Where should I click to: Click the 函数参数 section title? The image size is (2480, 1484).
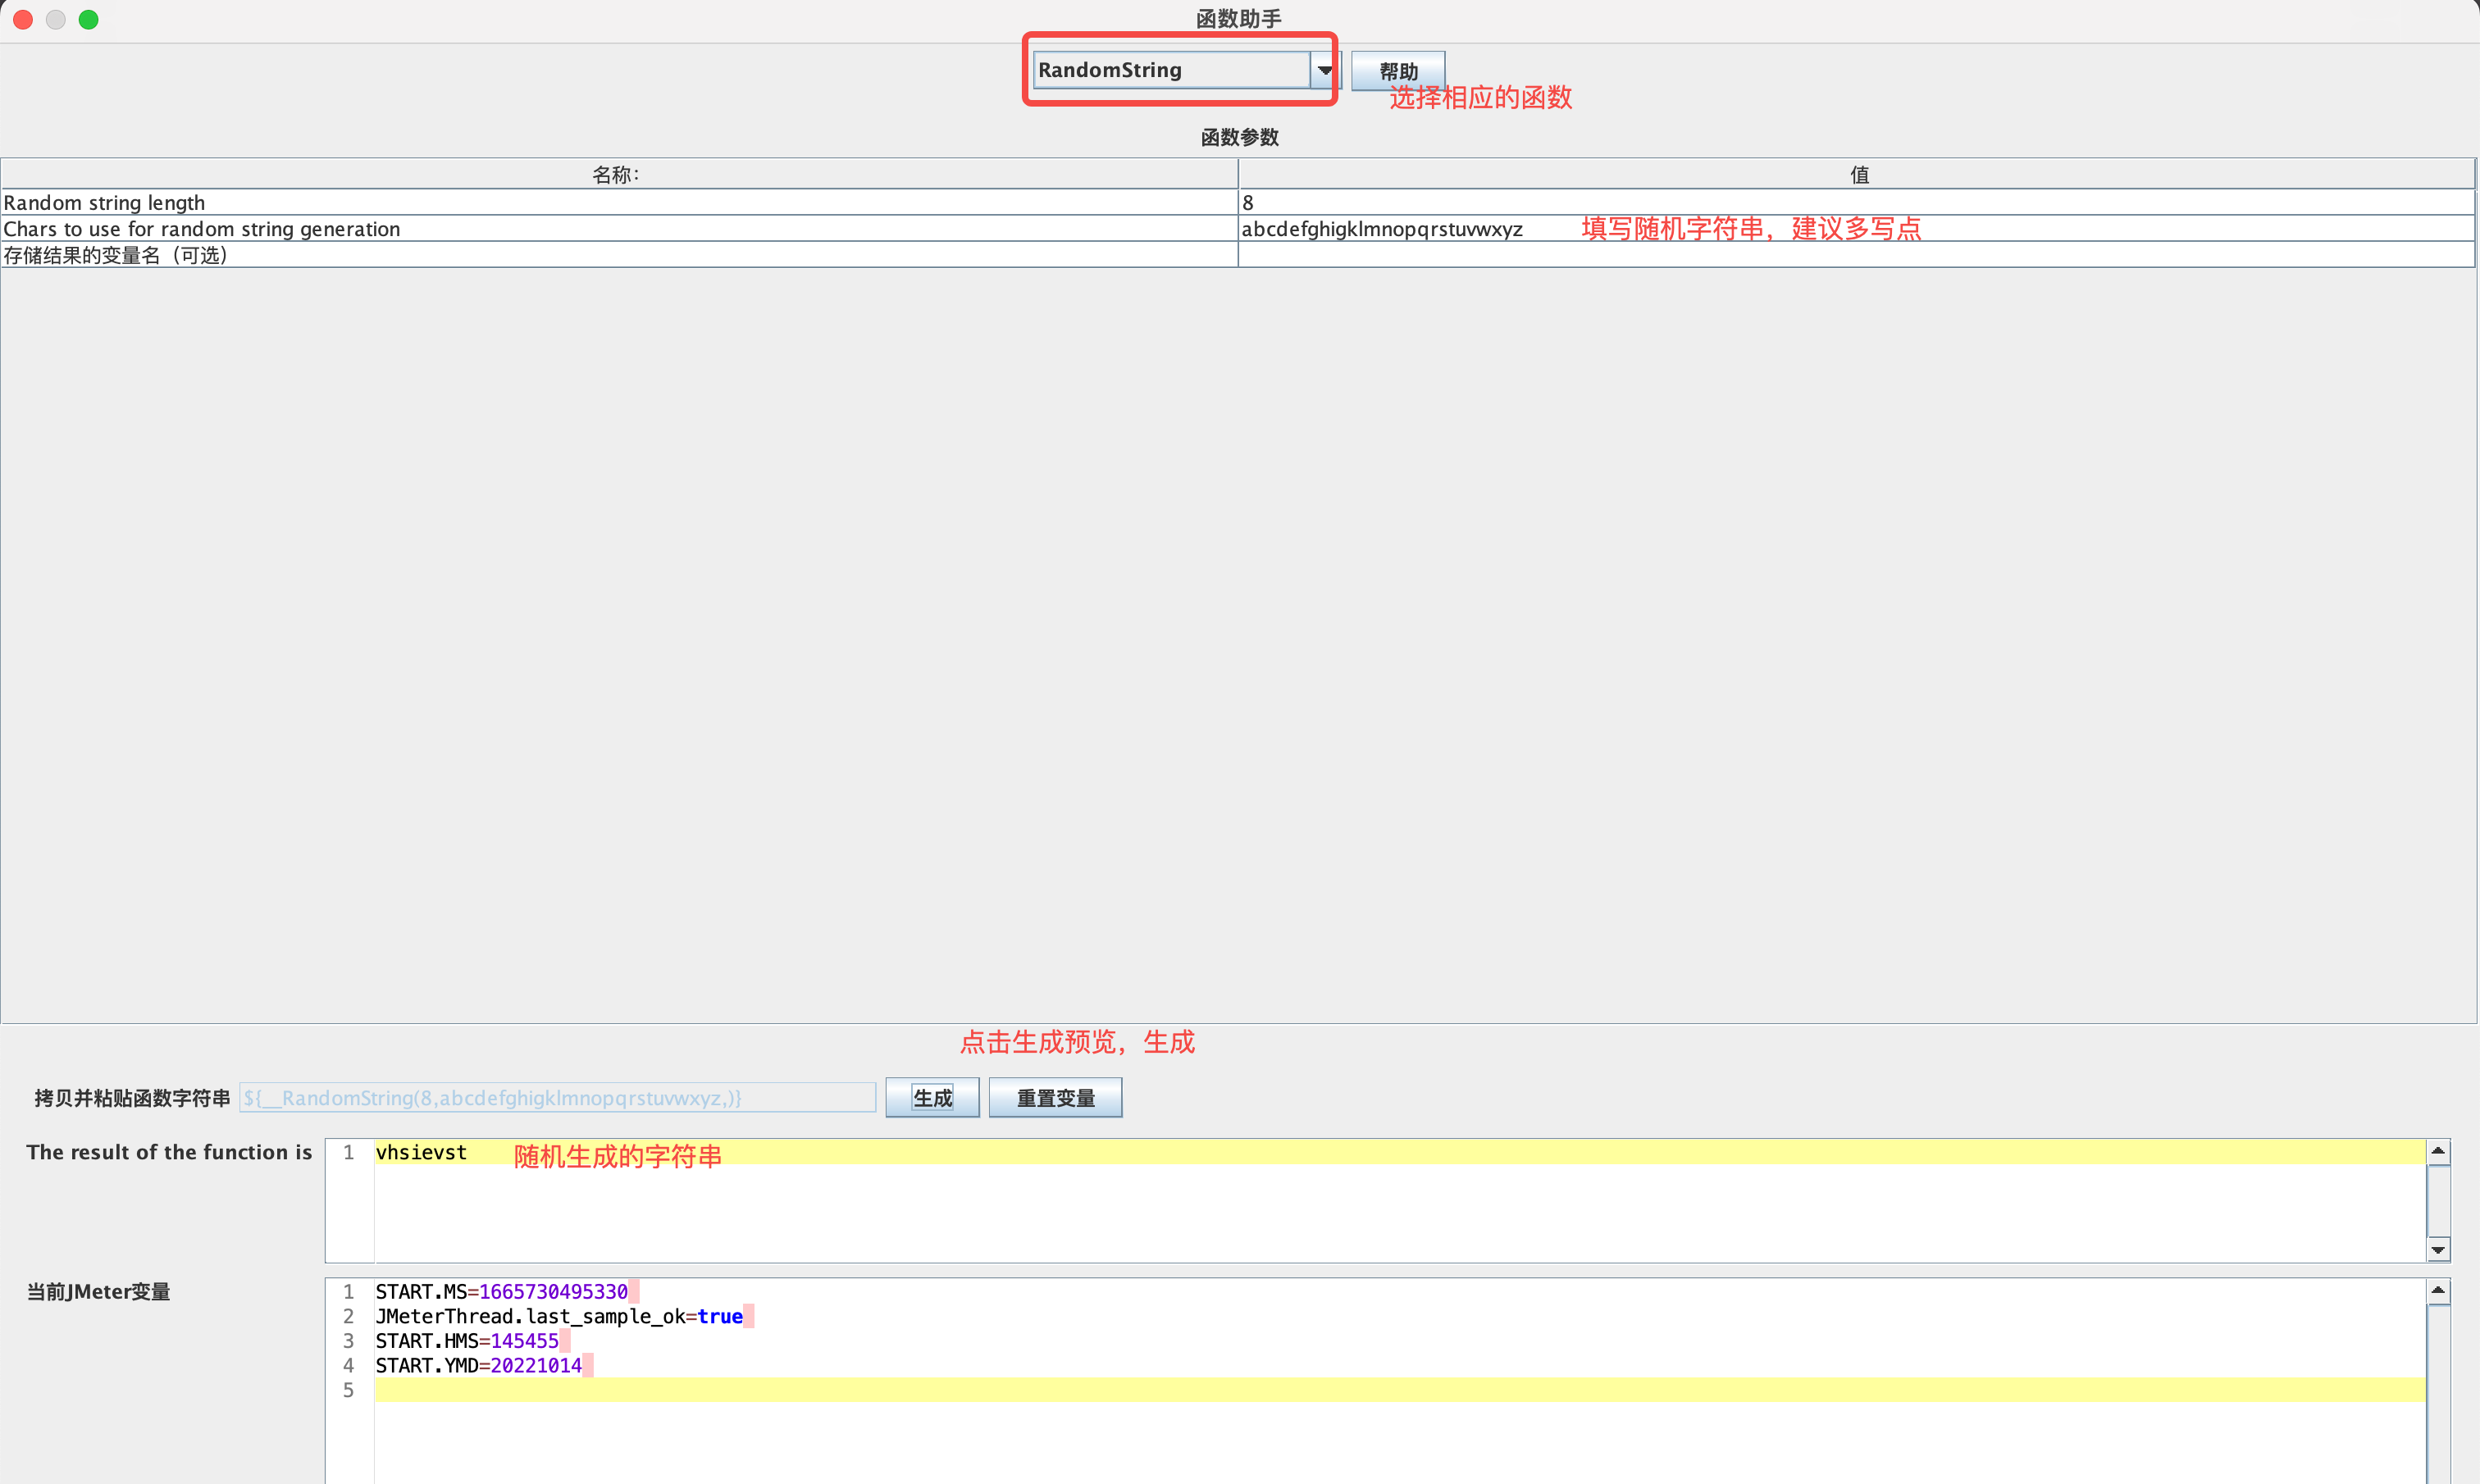(x=1240, y=137)
